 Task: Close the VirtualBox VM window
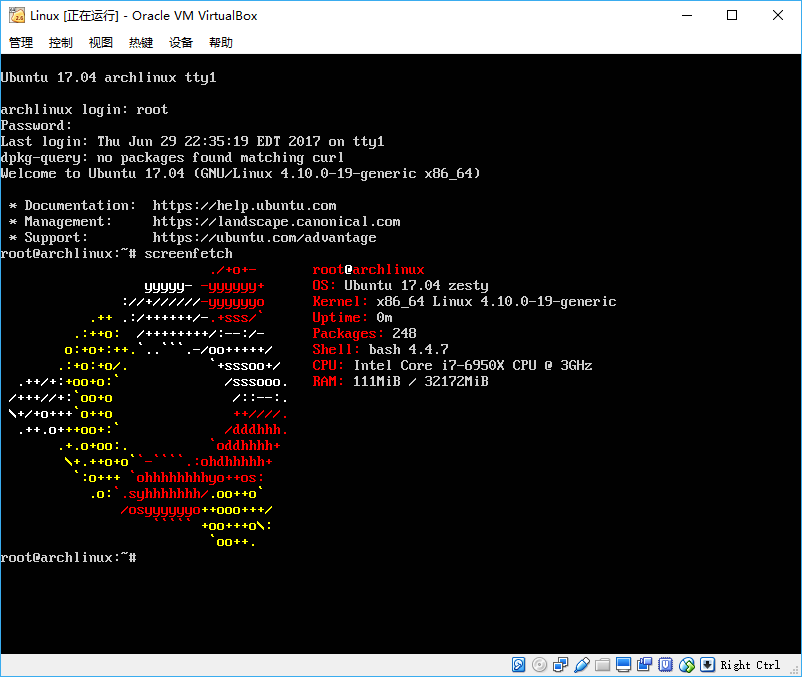[777, 15]
